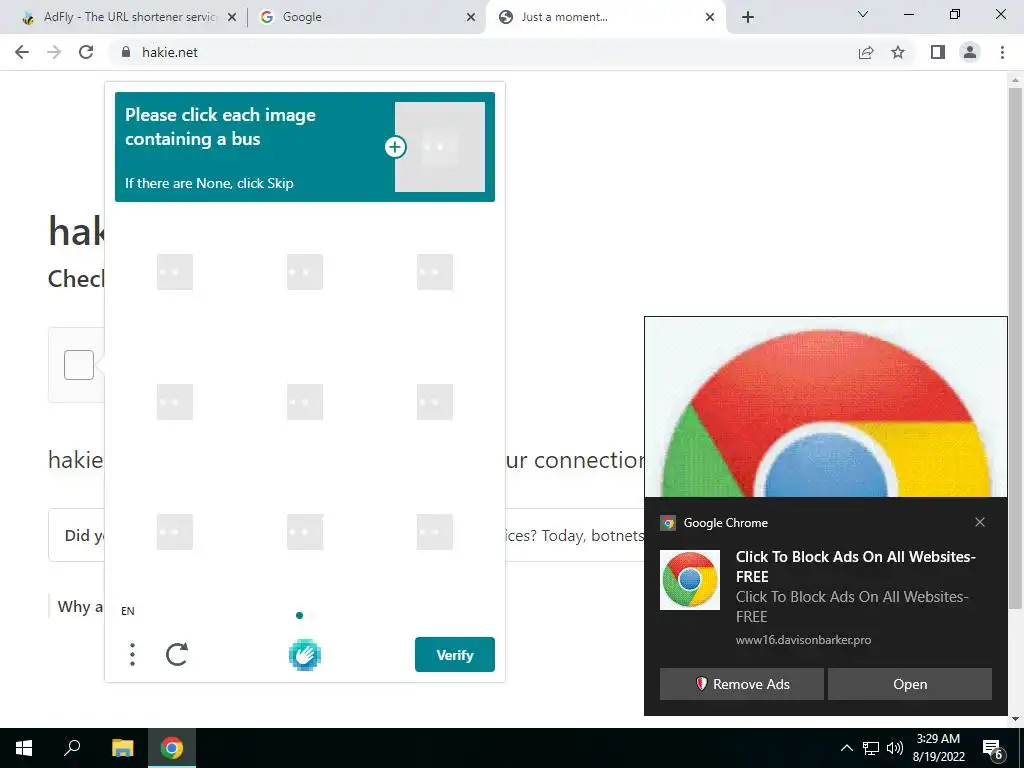
Task: Open the tab search chevron
Action: [x=863, y=14]
